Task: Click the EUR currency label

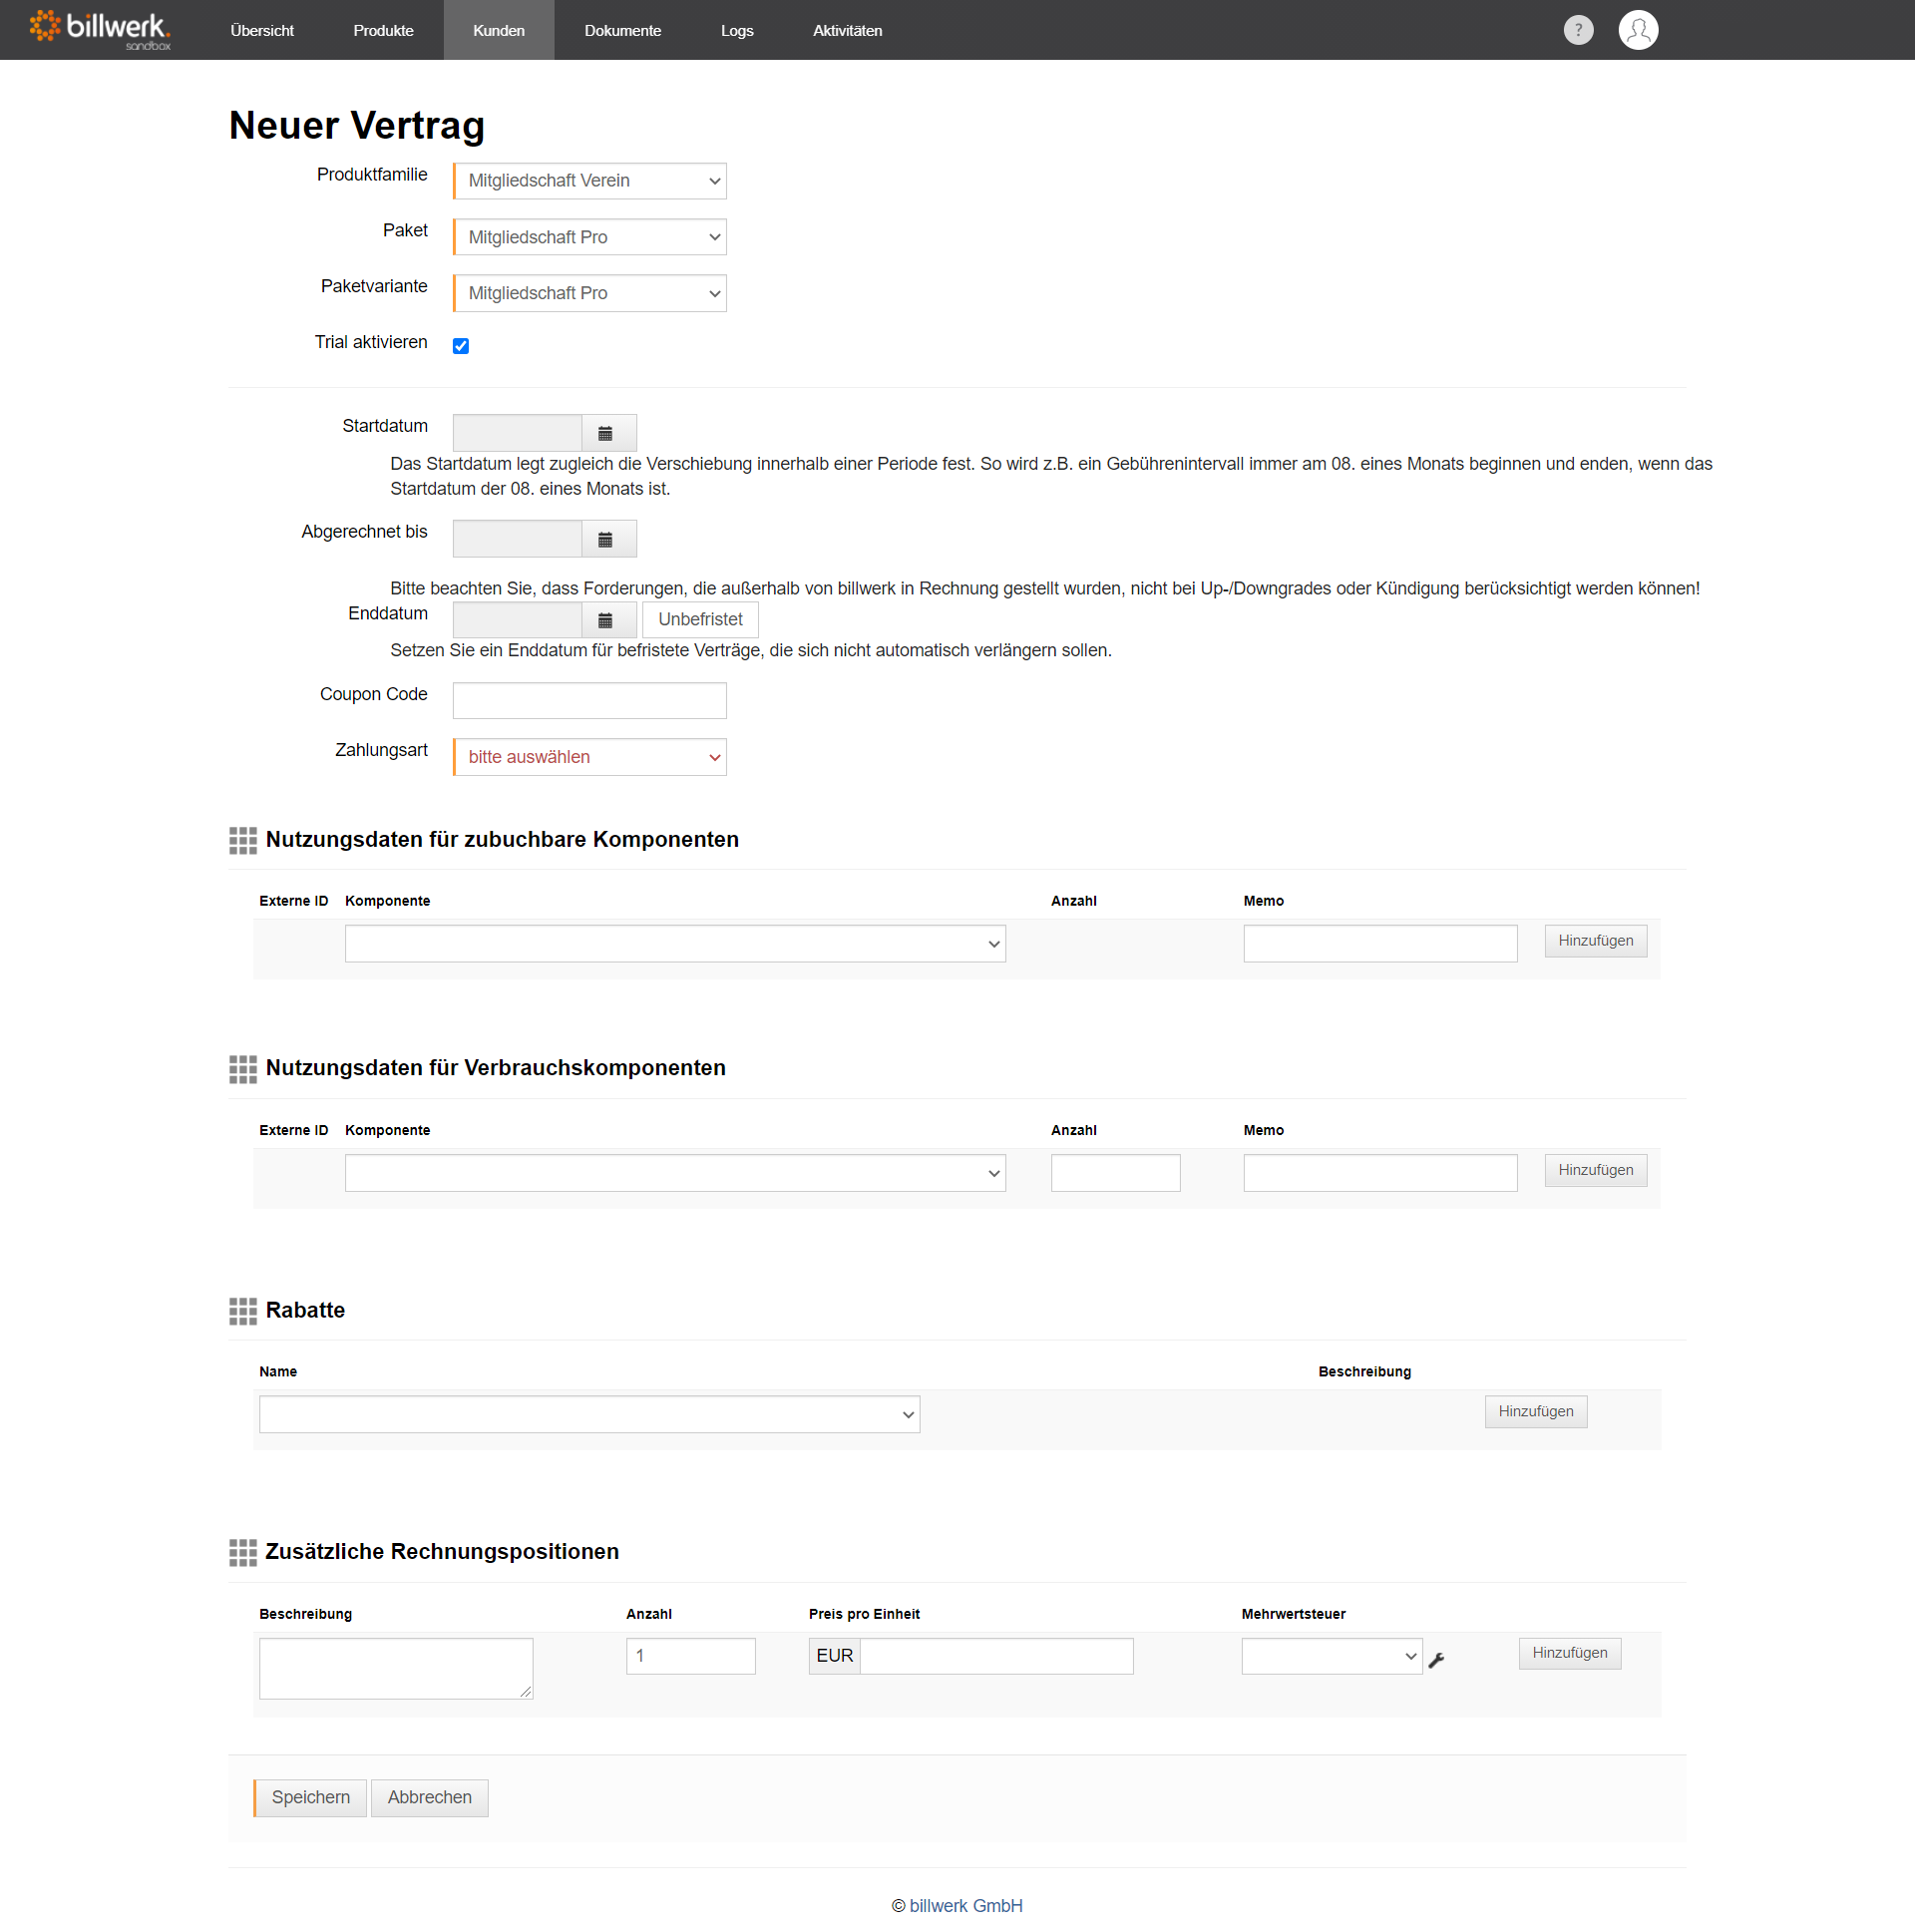Action: (x=834, y=1656)
